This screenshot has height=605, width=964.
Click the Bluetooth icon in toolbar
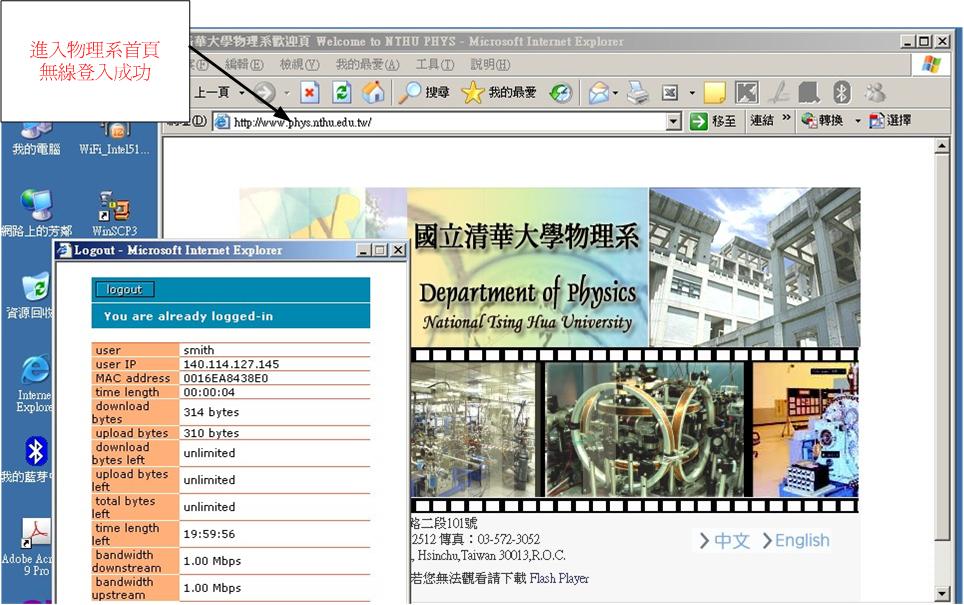(x=841, y=92)
